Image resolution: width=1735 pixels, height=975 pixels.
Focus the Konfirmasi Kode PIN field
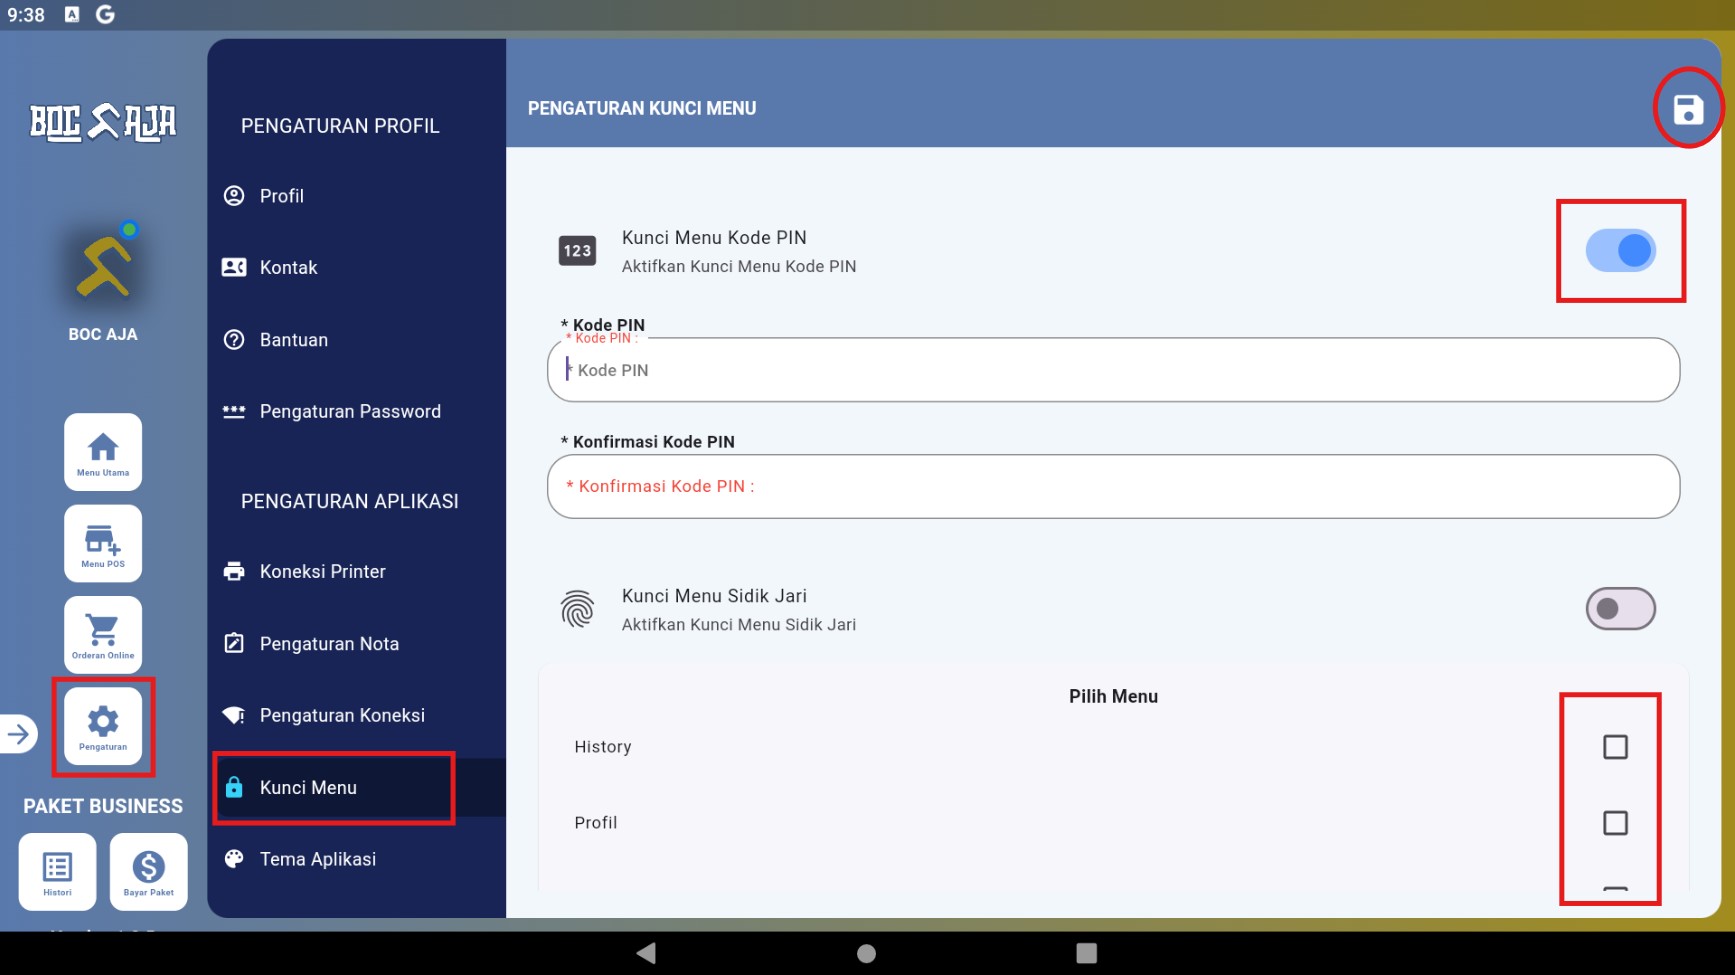(x=1113, y=487)
